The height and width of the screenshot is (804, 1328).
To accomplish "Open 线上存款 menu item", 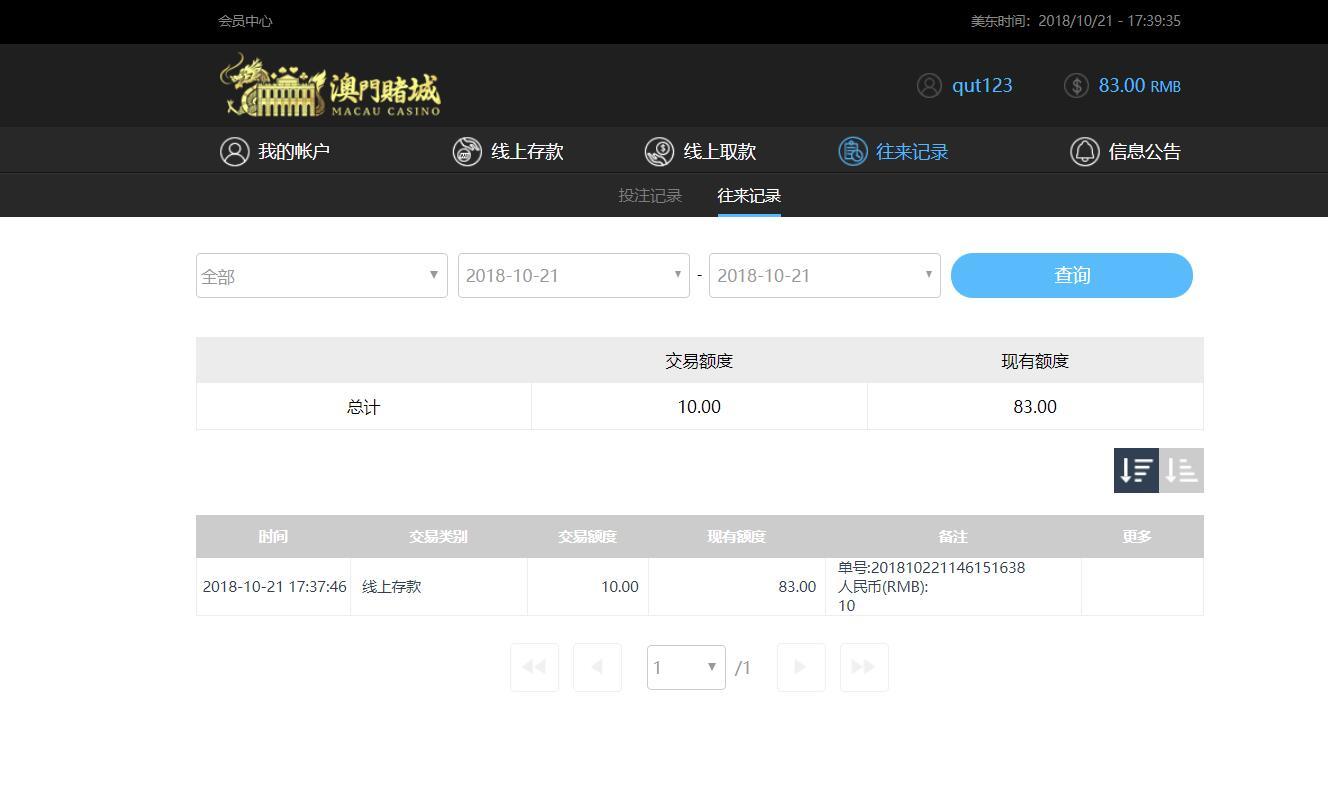I will [x=508, y=152].
